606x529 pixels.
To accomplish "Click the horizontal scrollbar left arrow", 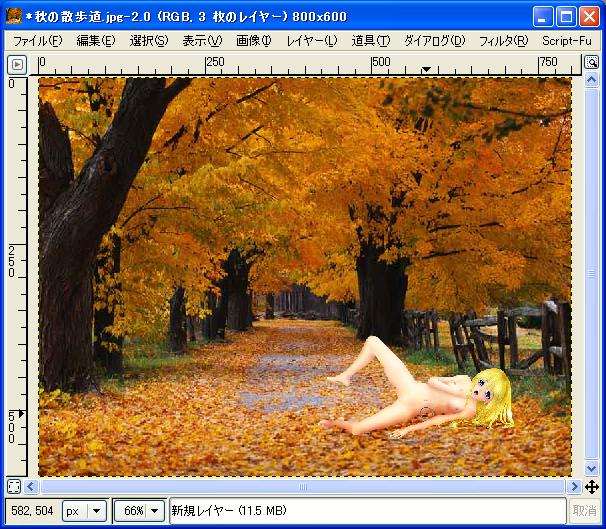I will click(31, 486).
